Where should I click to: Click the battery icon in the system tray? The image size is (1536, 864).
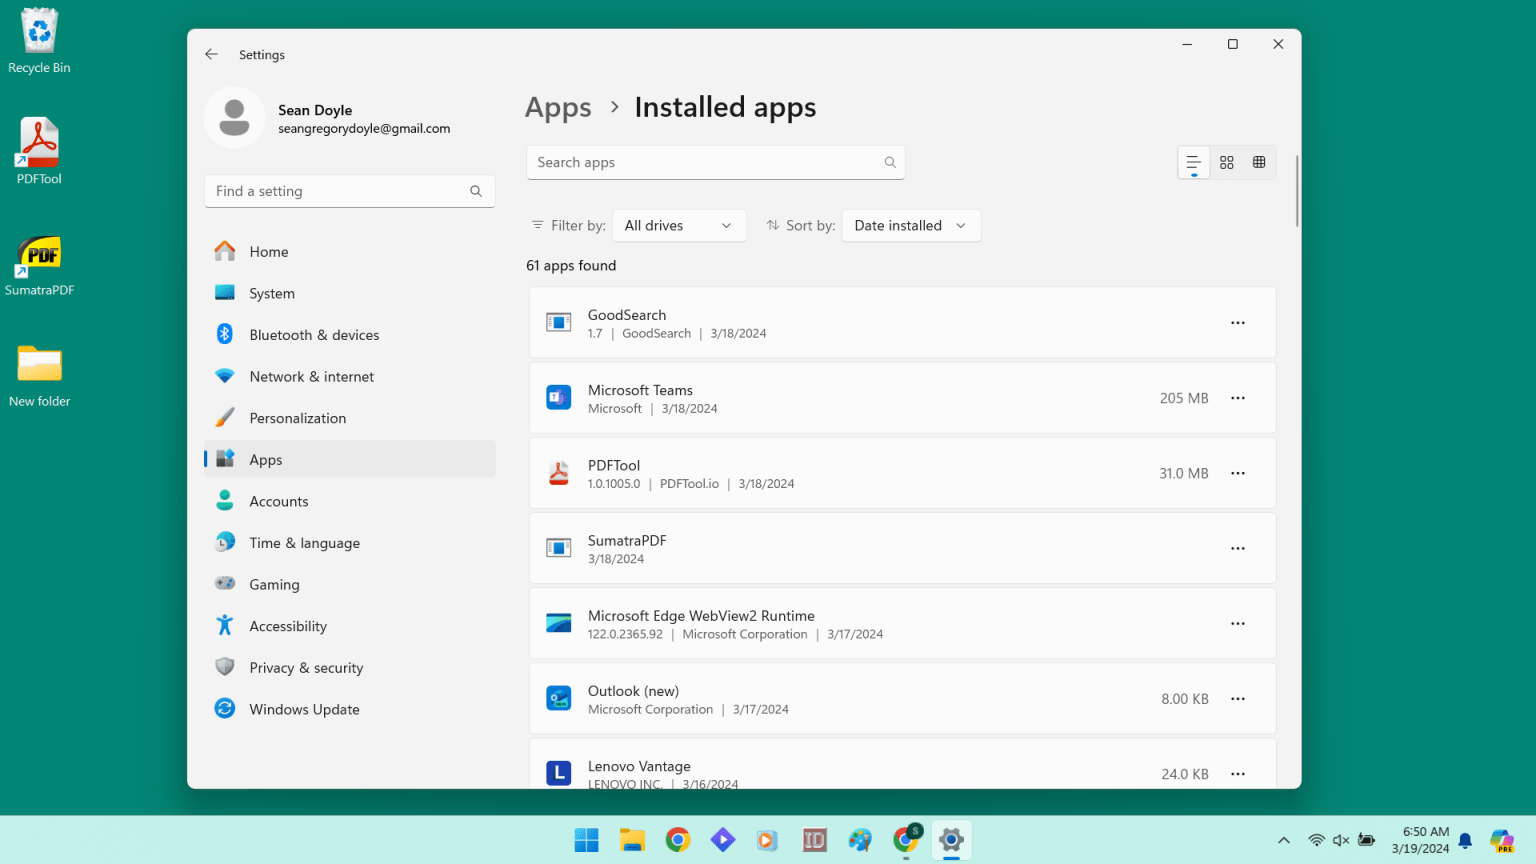1366,840
